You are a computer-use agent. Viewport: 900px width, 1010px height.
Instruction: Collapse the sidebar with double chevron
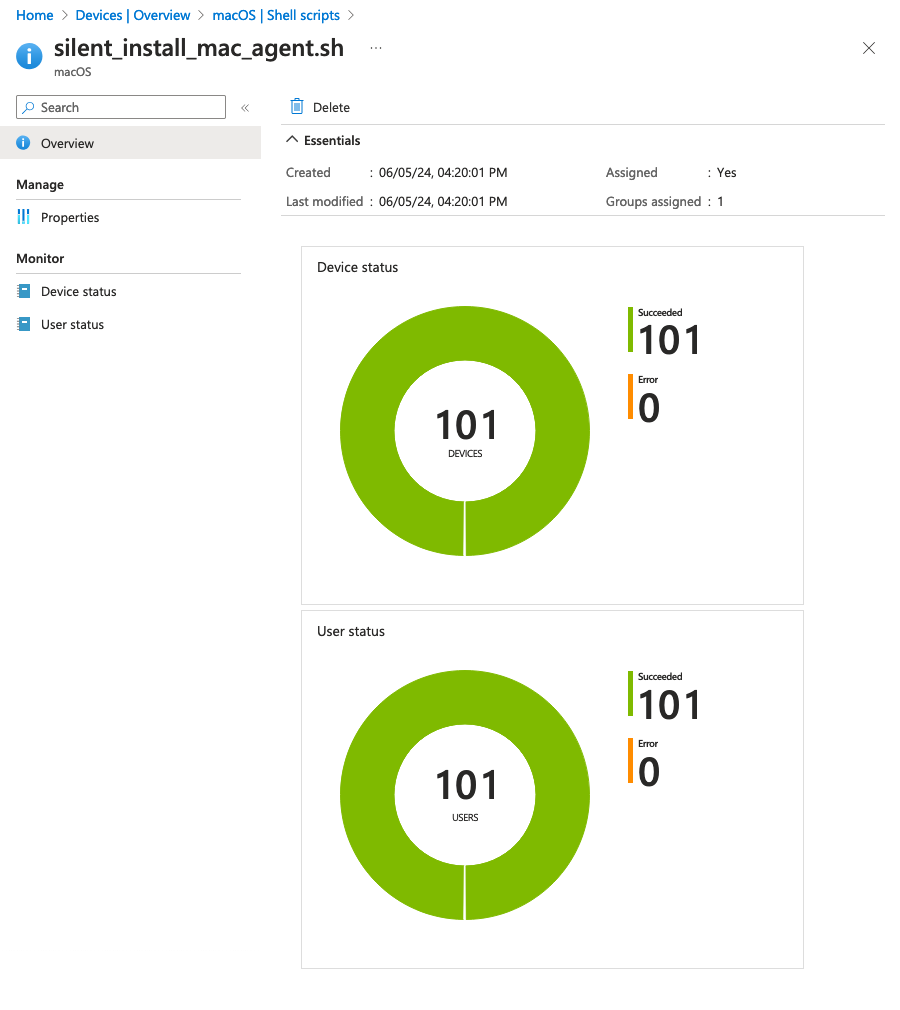coord(245,108)
